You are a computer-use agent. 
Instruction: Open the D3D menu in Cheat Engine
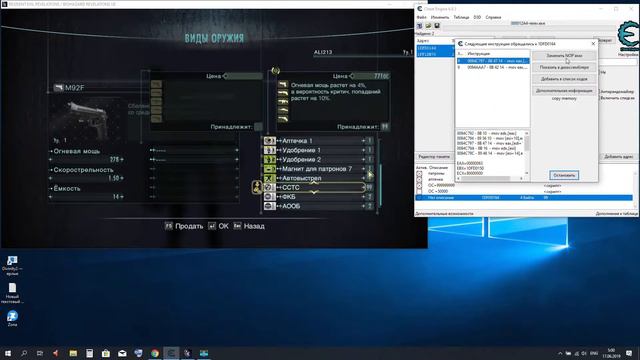(477, 17)
